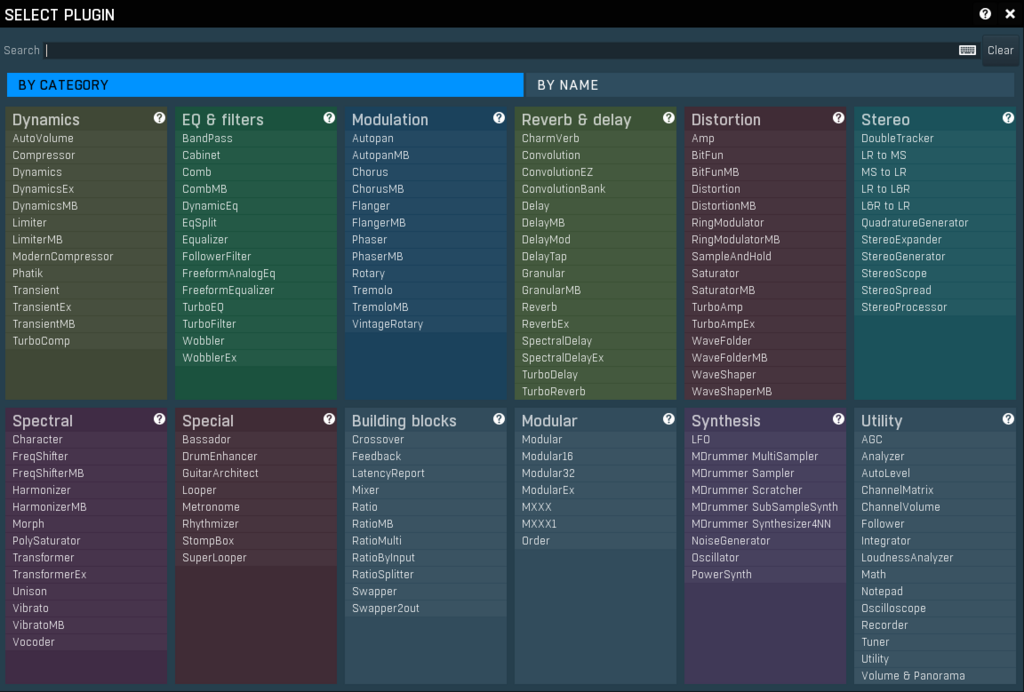The image size is (1024, 692).
Task: Close the Select Plugin window
Action: [x=1010, y=14]
